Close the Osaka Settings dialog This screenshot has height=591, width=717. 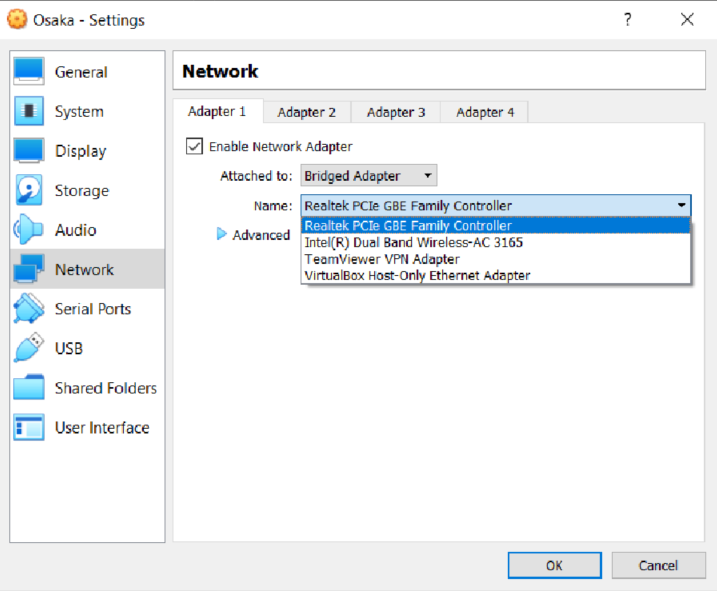tap(687, 20)
